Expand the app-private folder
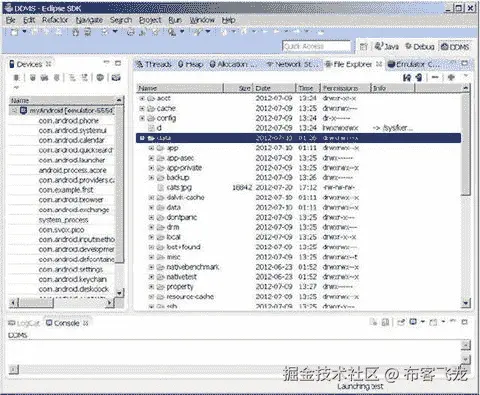Screen dimensions: 480x395 click(151, 168)
